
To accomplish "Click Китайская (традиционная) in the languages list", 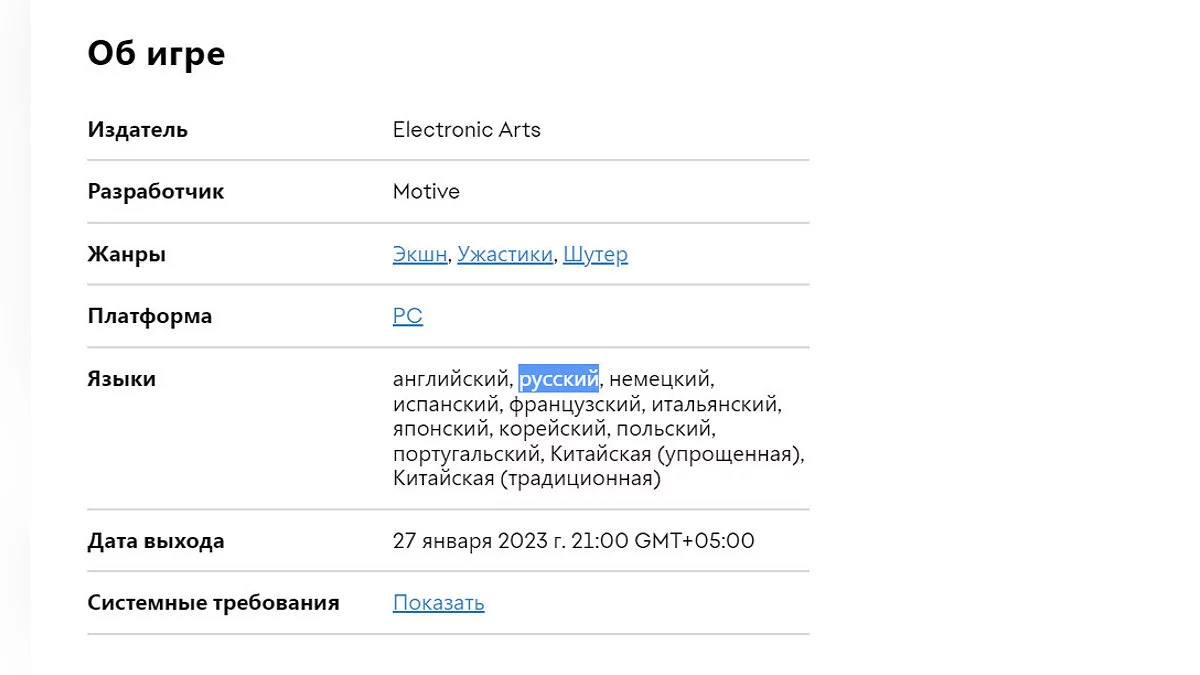I will click(x=527, y=479).
